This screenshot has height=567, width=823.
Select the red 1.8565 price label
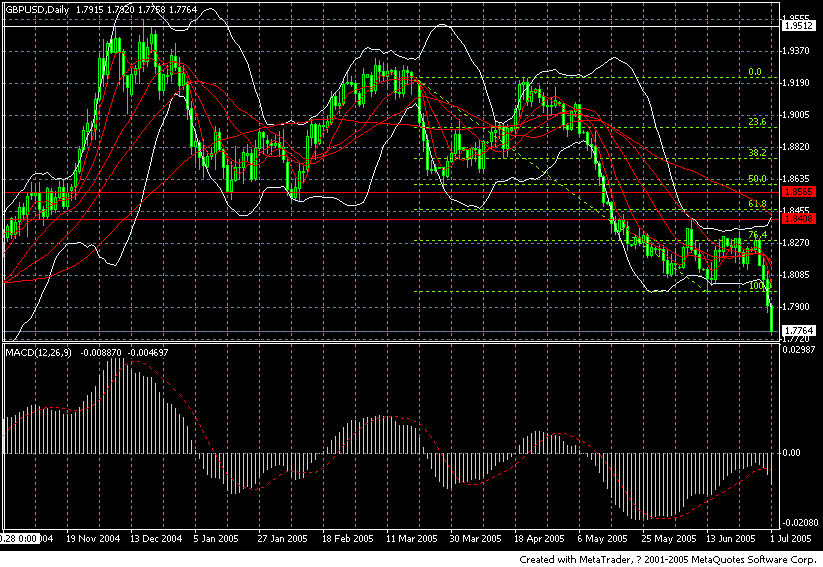click(798, 192)
